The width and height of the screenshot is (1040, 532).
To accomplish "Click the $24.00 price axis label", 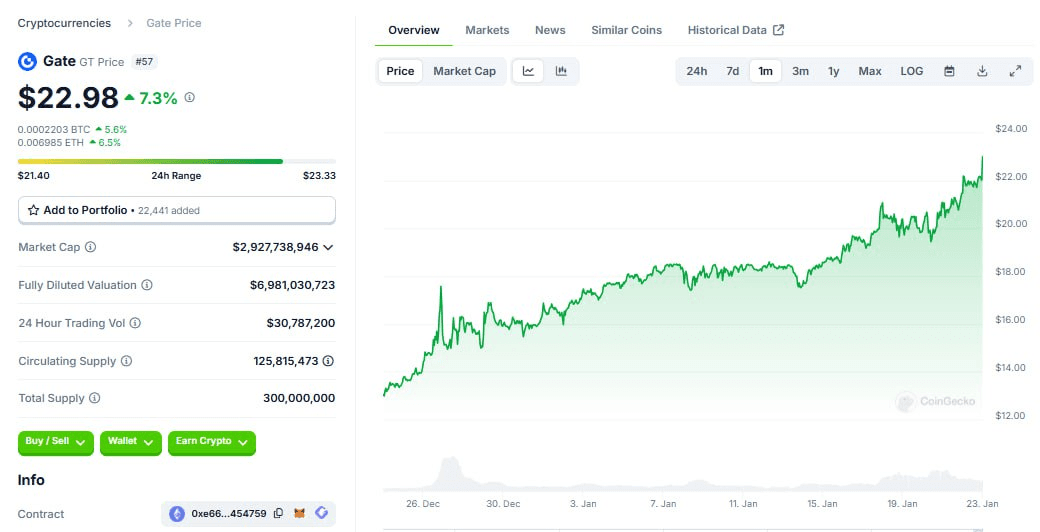I will (x=1011, y=129).
